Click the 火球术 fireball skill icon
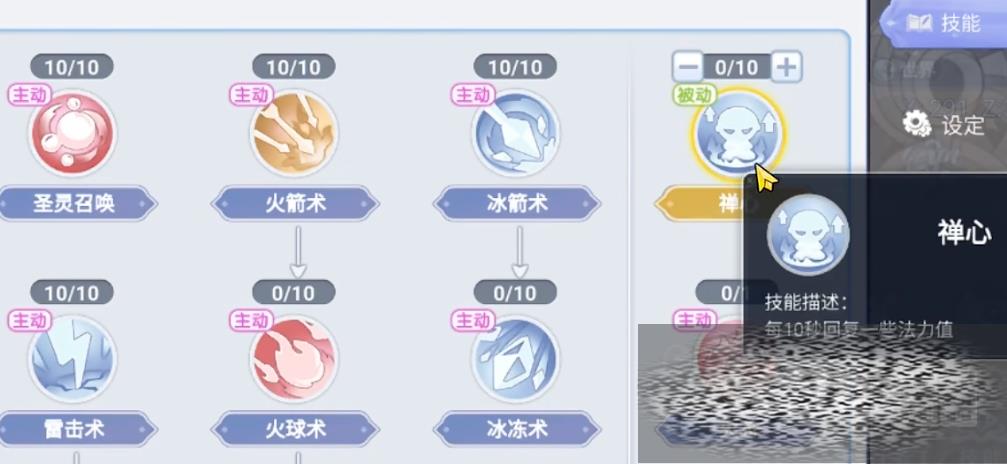The width and height of the screenshot is (1007, 464). (293, 360)
